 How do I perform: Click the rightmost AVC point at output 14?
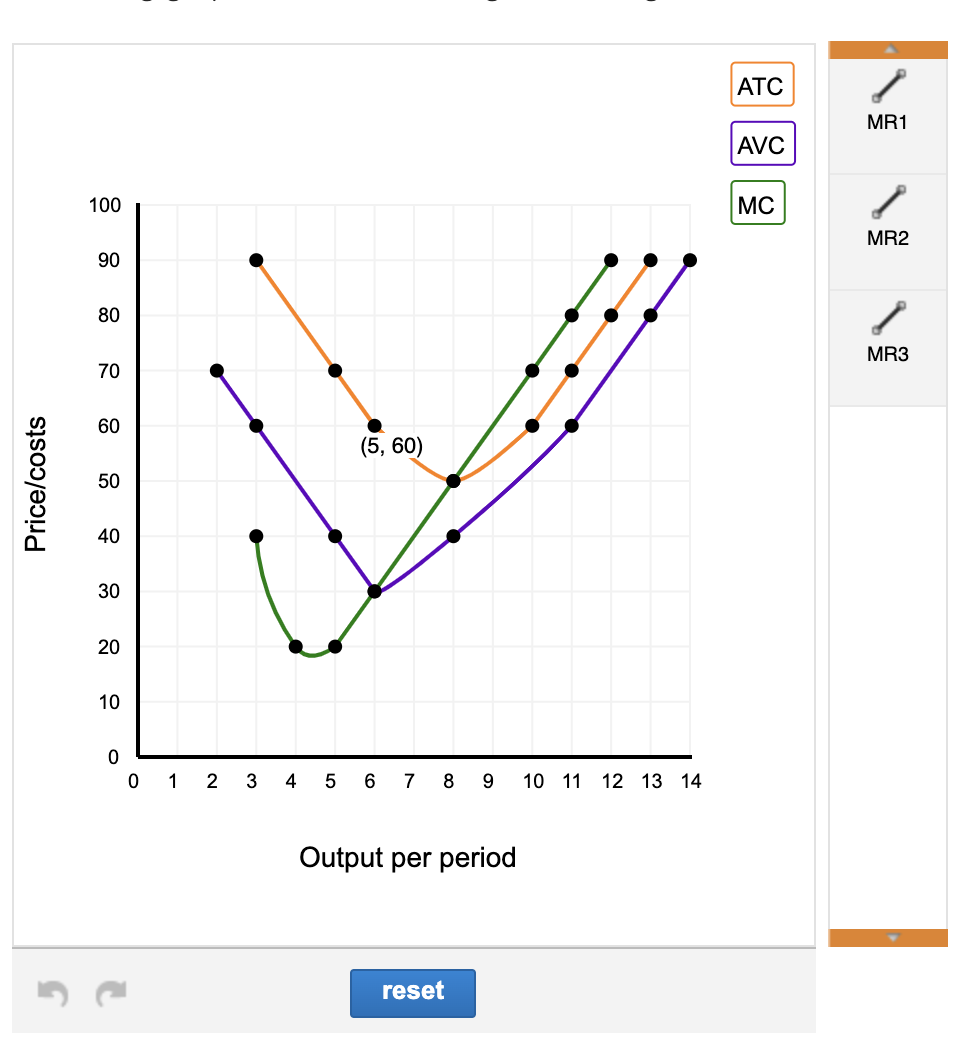[689, 258]
